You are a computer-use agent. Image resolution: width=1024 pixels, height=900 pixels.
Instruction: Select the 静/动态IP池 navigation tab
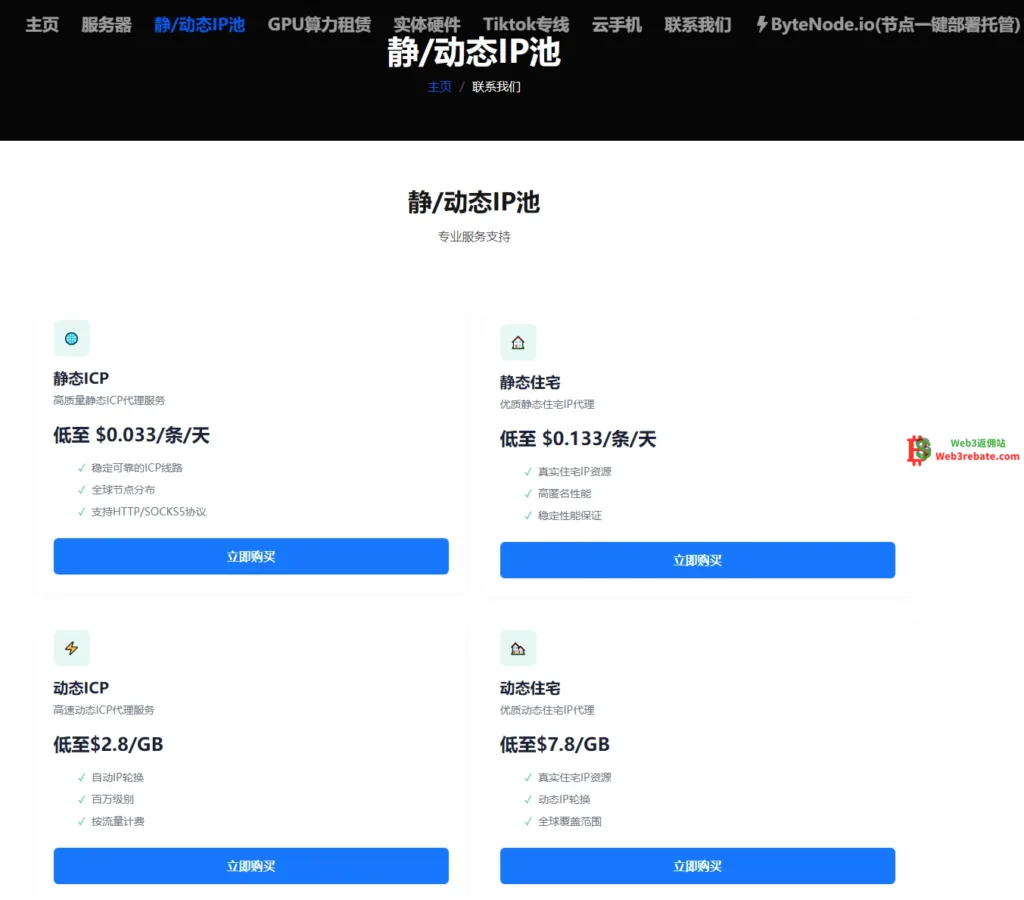[199, 24]
